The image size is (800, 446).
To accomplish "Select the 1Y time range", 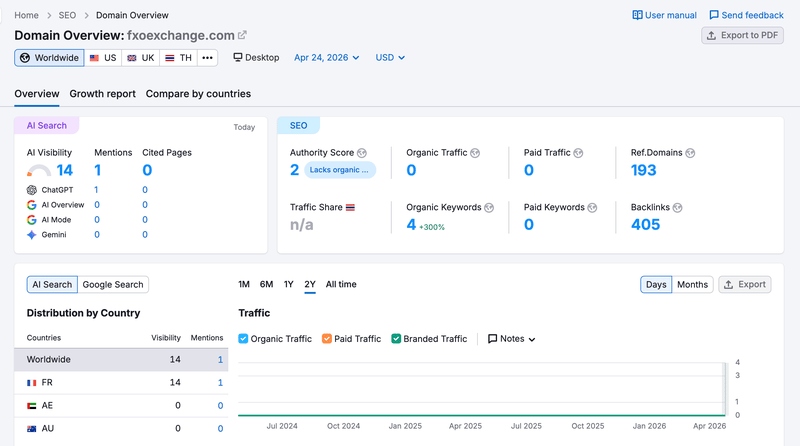I will (289, 284).
